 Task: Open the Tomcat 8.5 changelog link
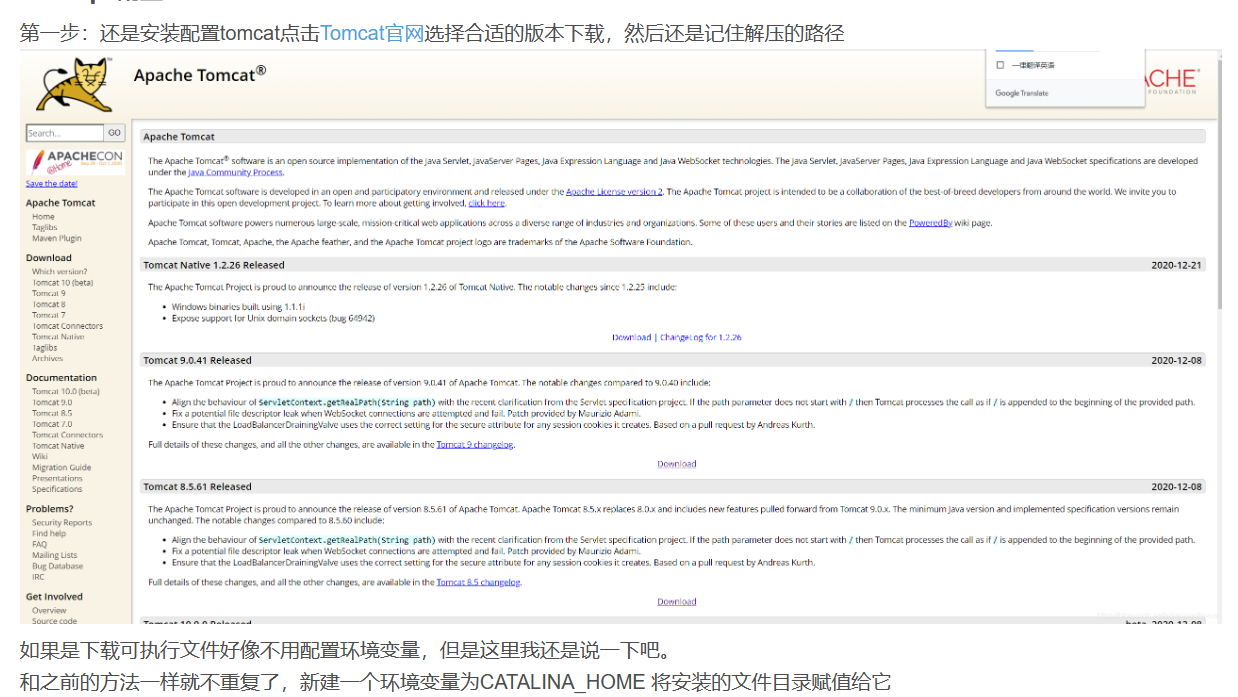(x=479, y=582)
